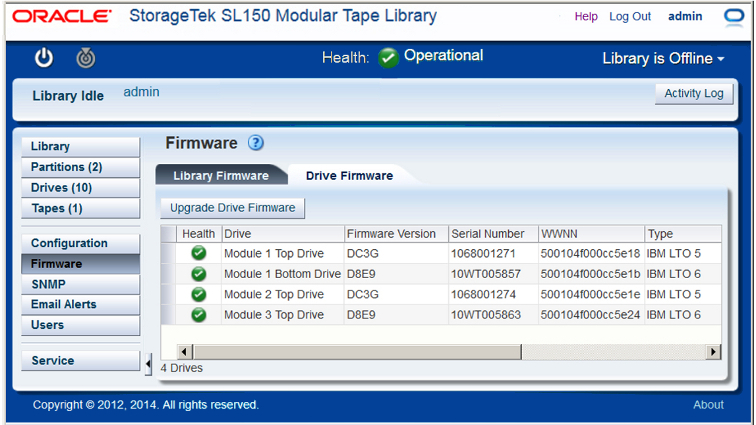Sort by the Type column header
The height and width of the screenshot is (425, 756).
click(683, 234)
